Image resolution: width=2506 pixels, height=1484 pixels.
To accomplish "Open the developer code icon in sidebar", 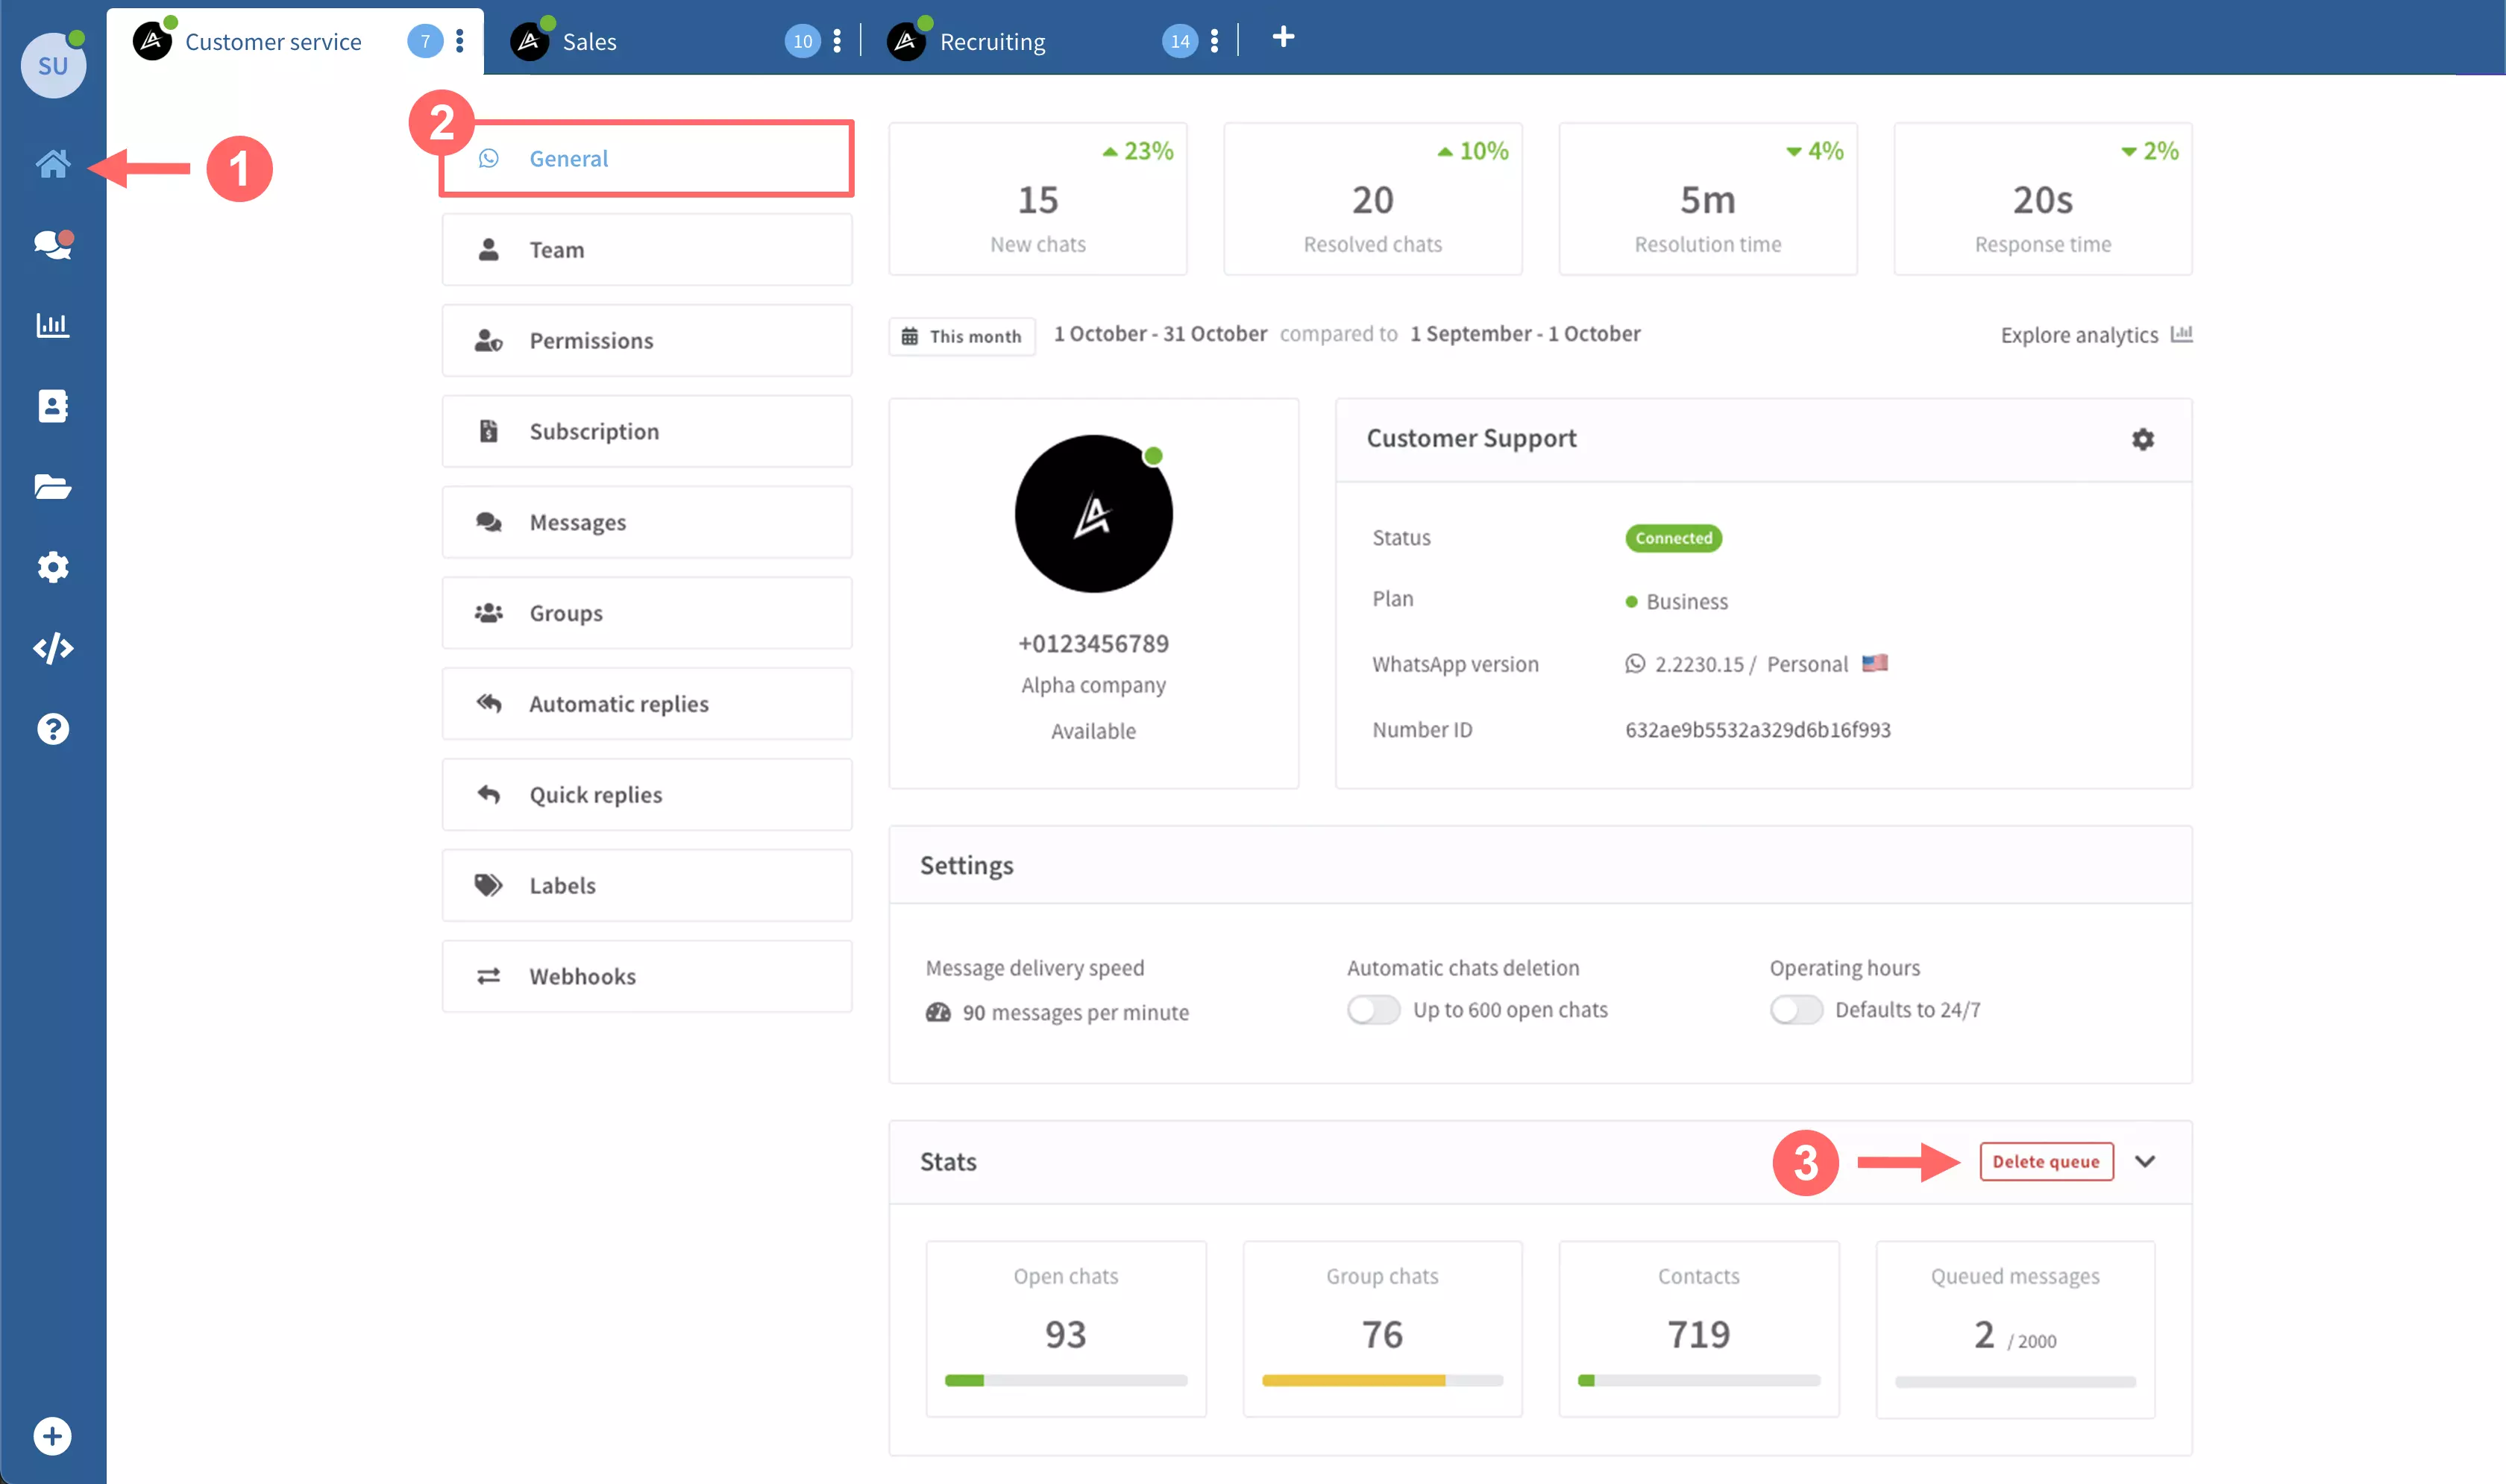I will [x=53, y=648].
